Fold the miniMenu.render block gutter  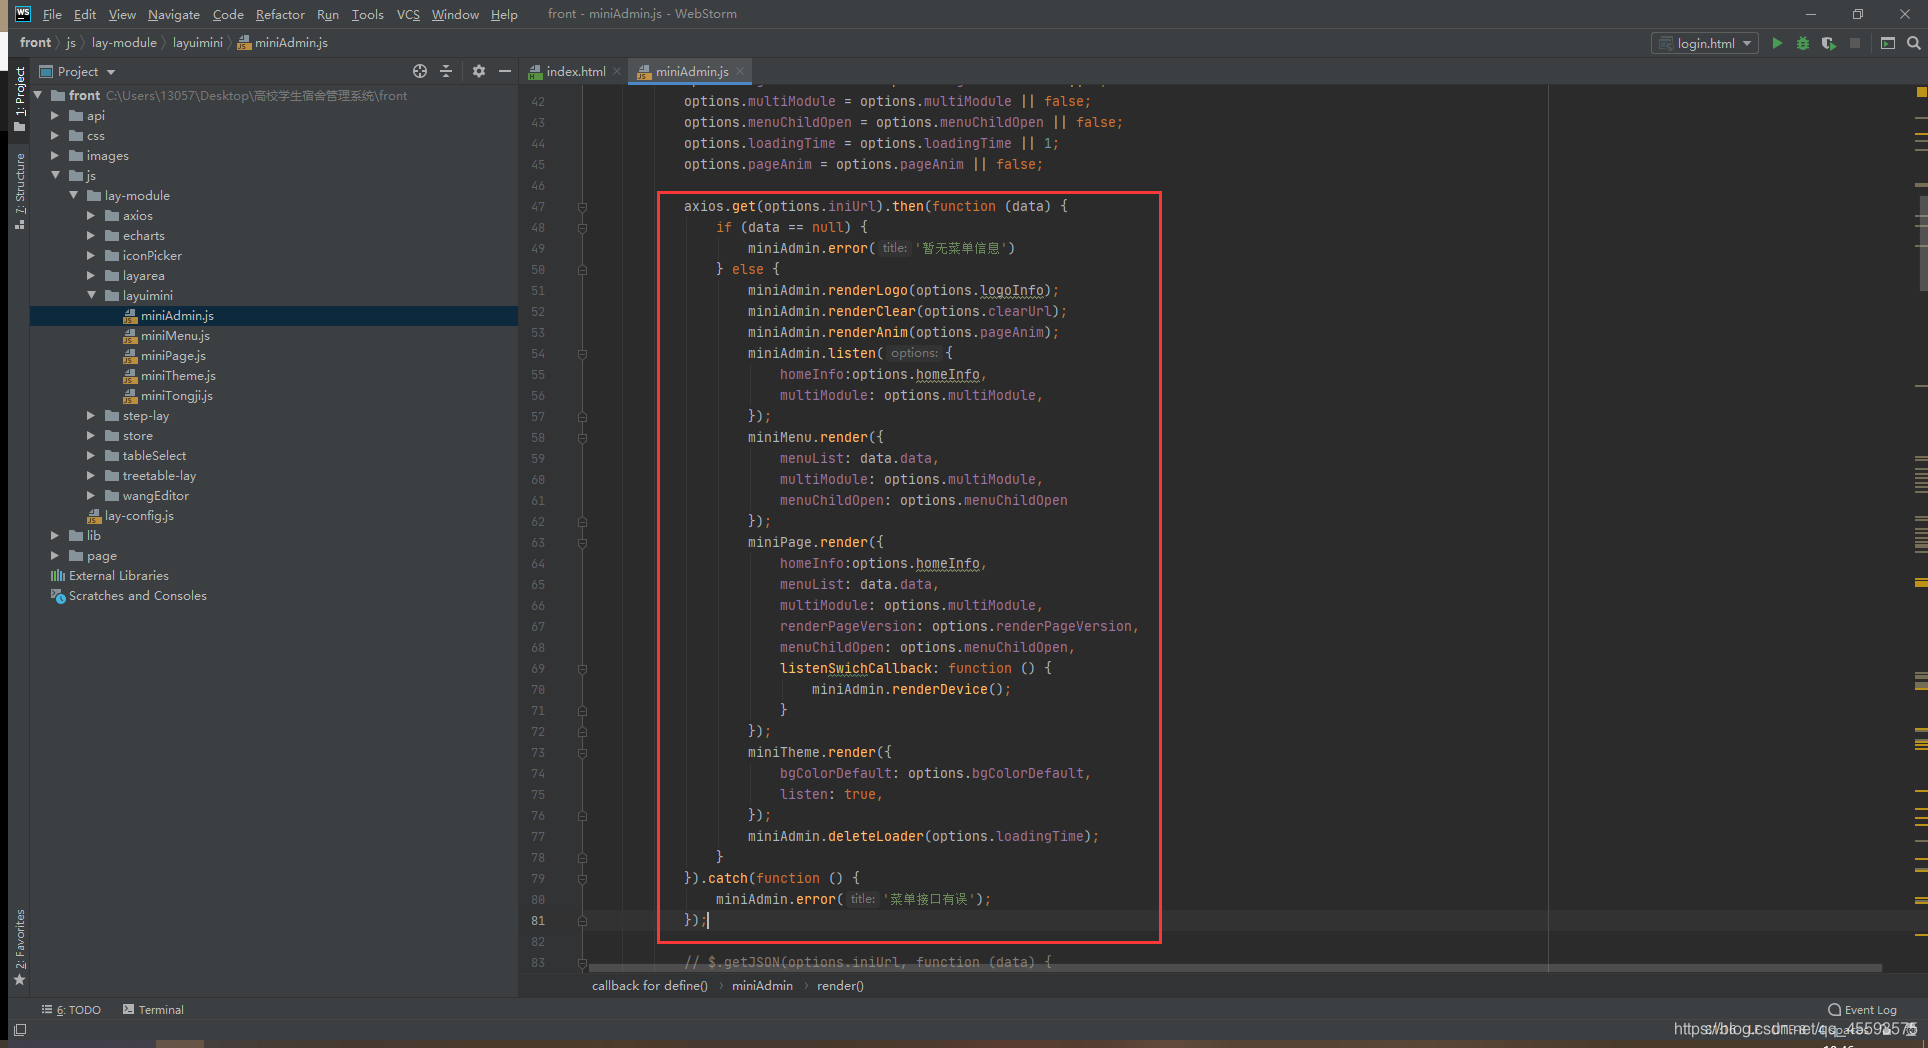pos(582,438)
